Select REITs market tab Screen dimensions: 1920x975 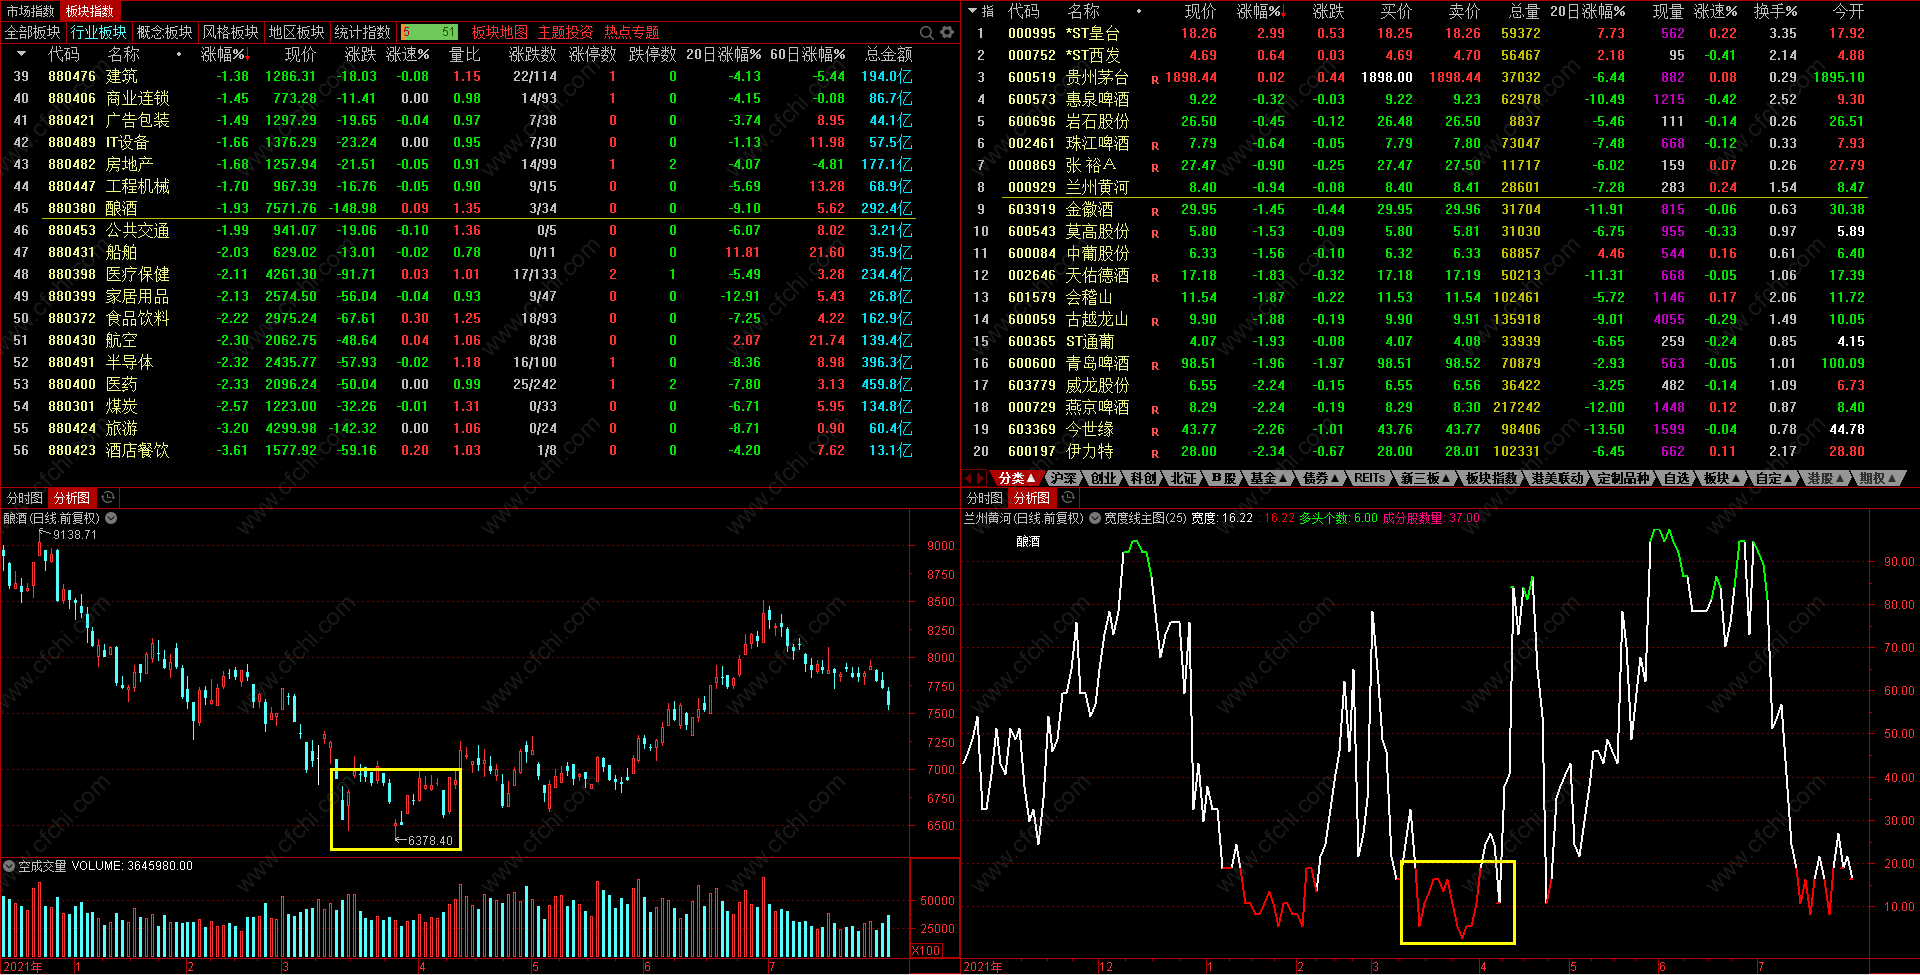(1369, 478)
